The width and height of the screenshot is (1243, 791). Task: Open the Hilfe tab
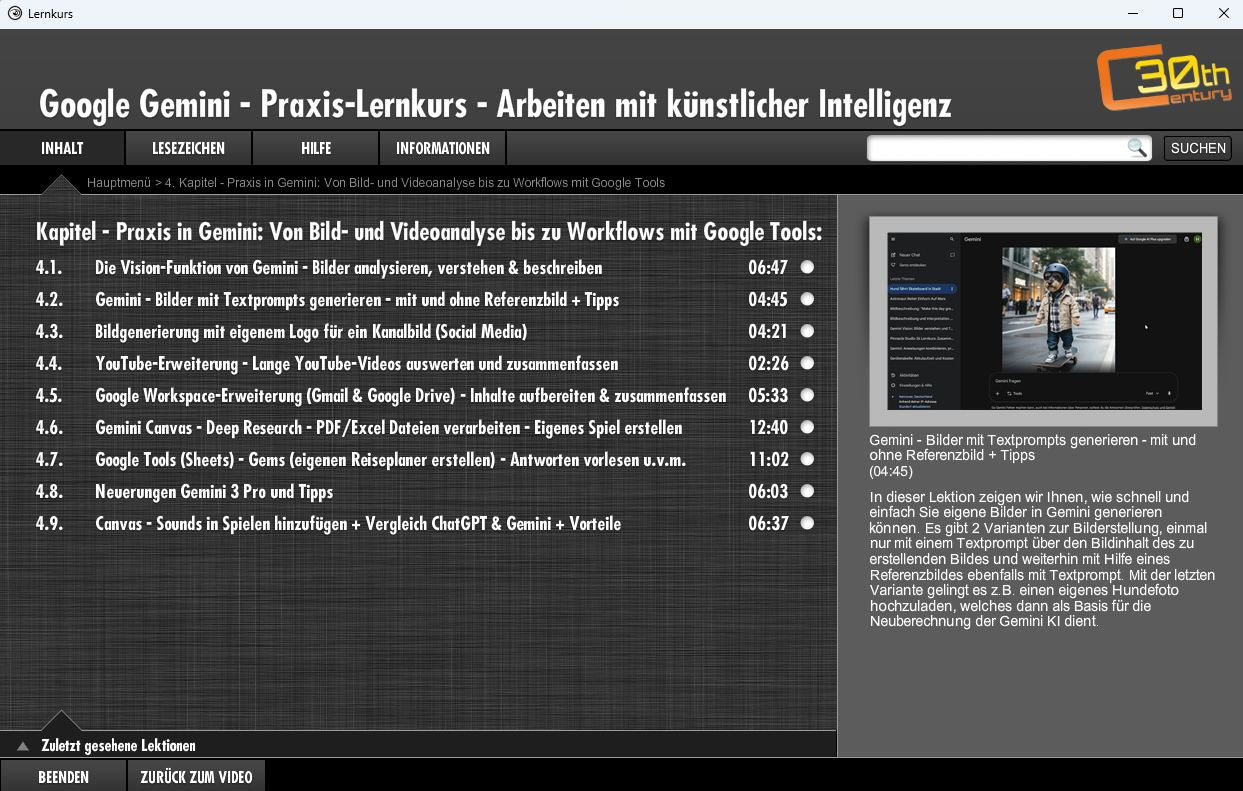pyautogui.click(x=316, y=148)
